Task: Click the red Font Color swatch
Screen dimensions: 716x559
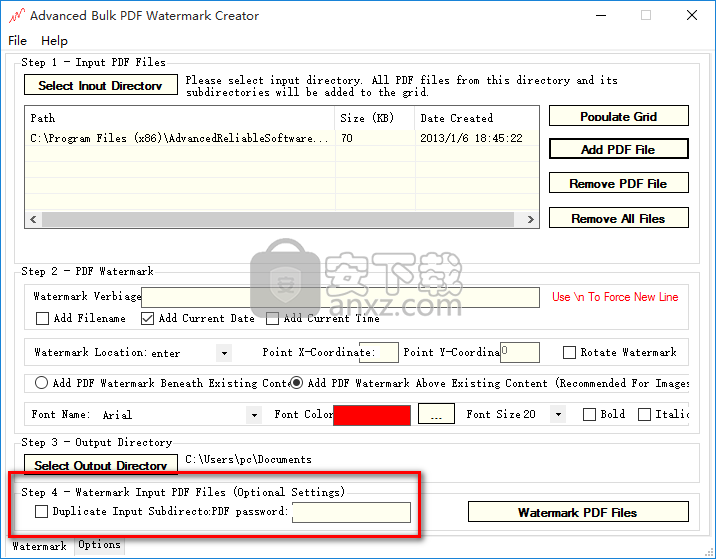Action: tap(372, 415)
